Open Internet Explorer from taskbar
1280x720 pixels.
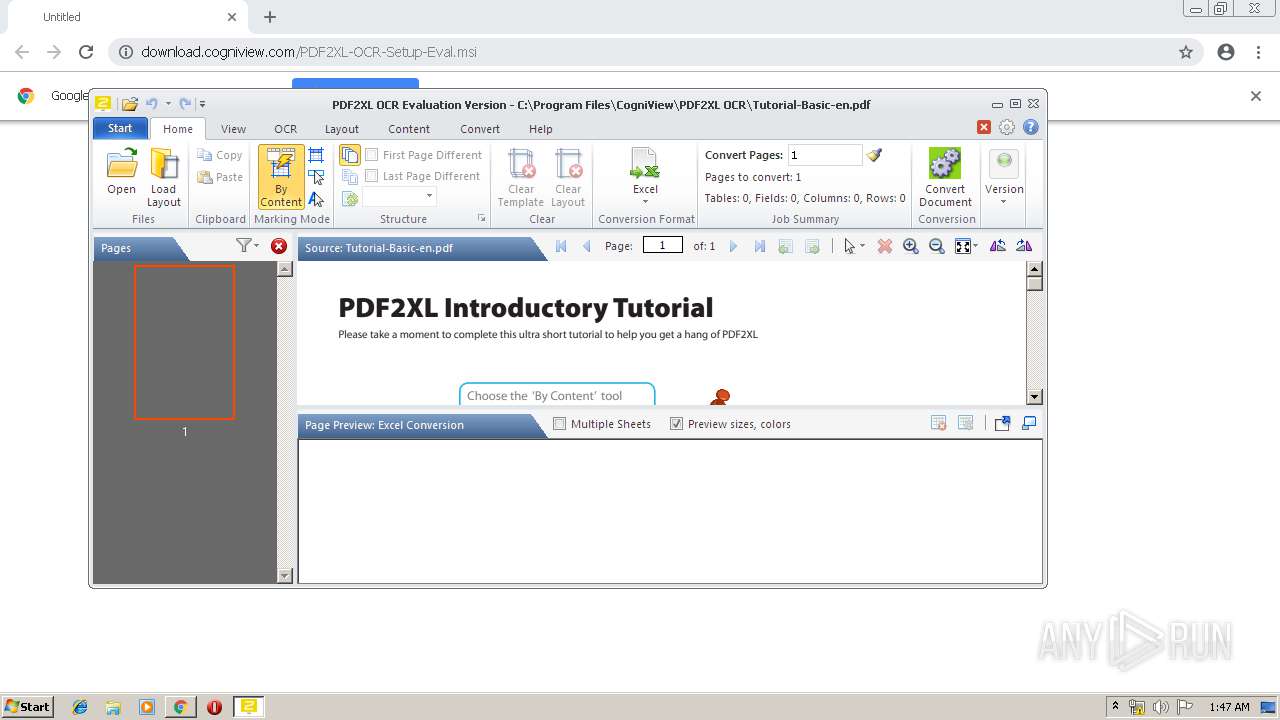tap(80, 707)
